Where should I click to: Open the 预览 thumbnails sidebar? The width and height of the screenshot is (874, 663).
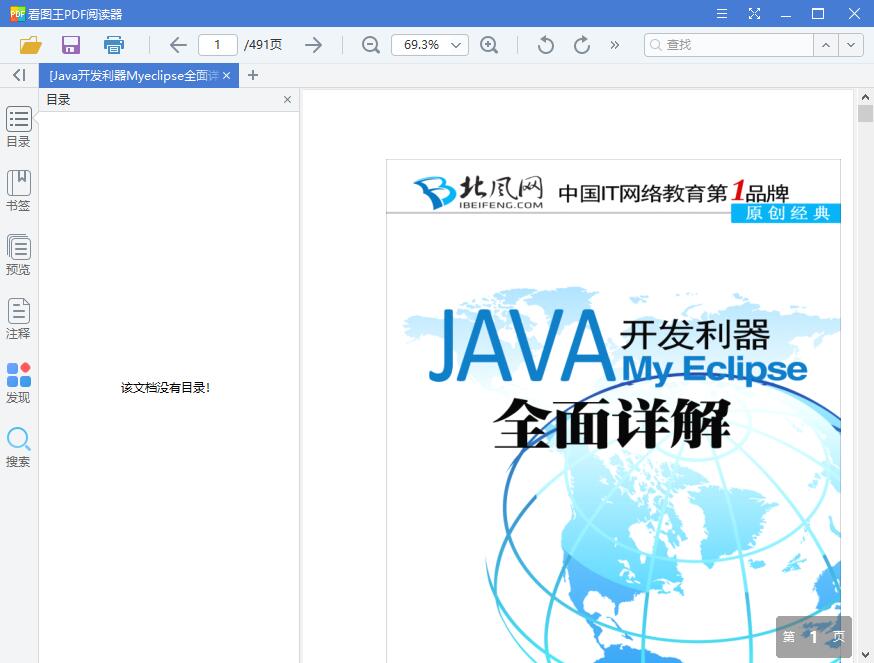[18, 255]
